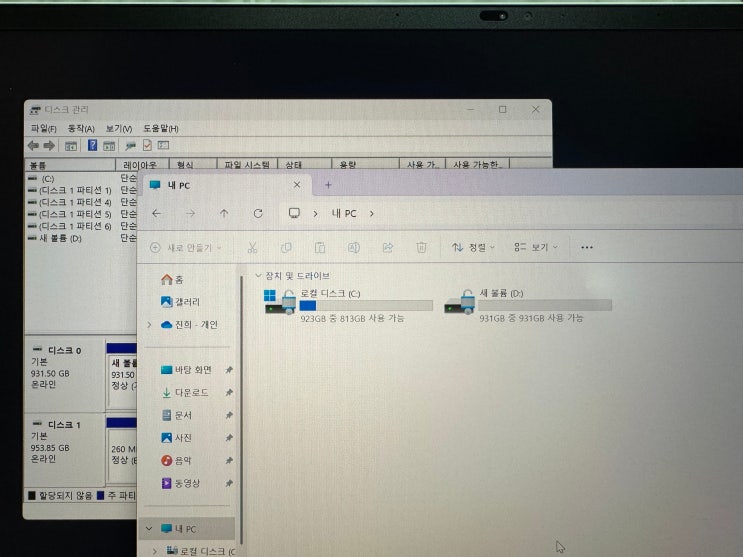Viewport: 743px width, 557px height.
Task: Open 동영상 quick access folder
Action: (181, 484)
